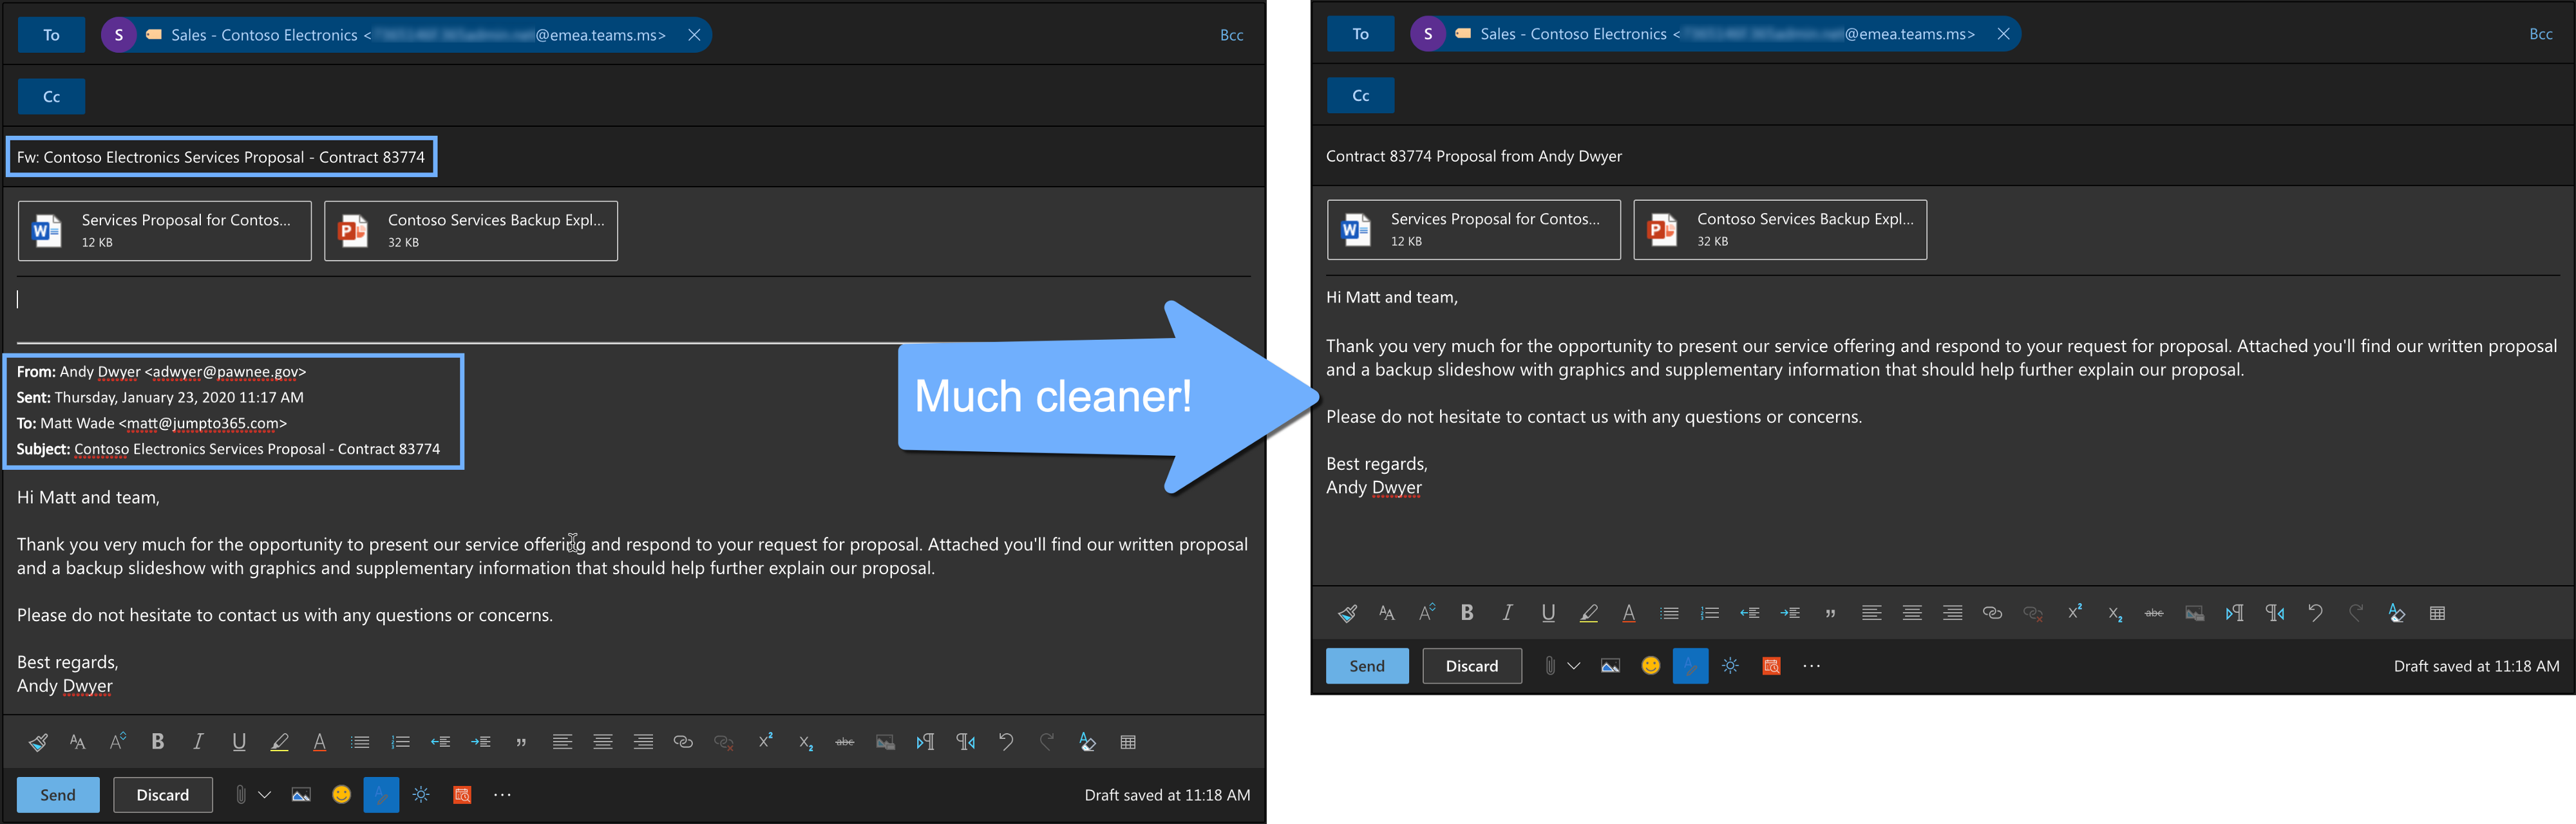The width and height of the screenshot is (2576, 824).
Task: Open Services Proposal Word attachment in right window
Action: [1474, 230]
